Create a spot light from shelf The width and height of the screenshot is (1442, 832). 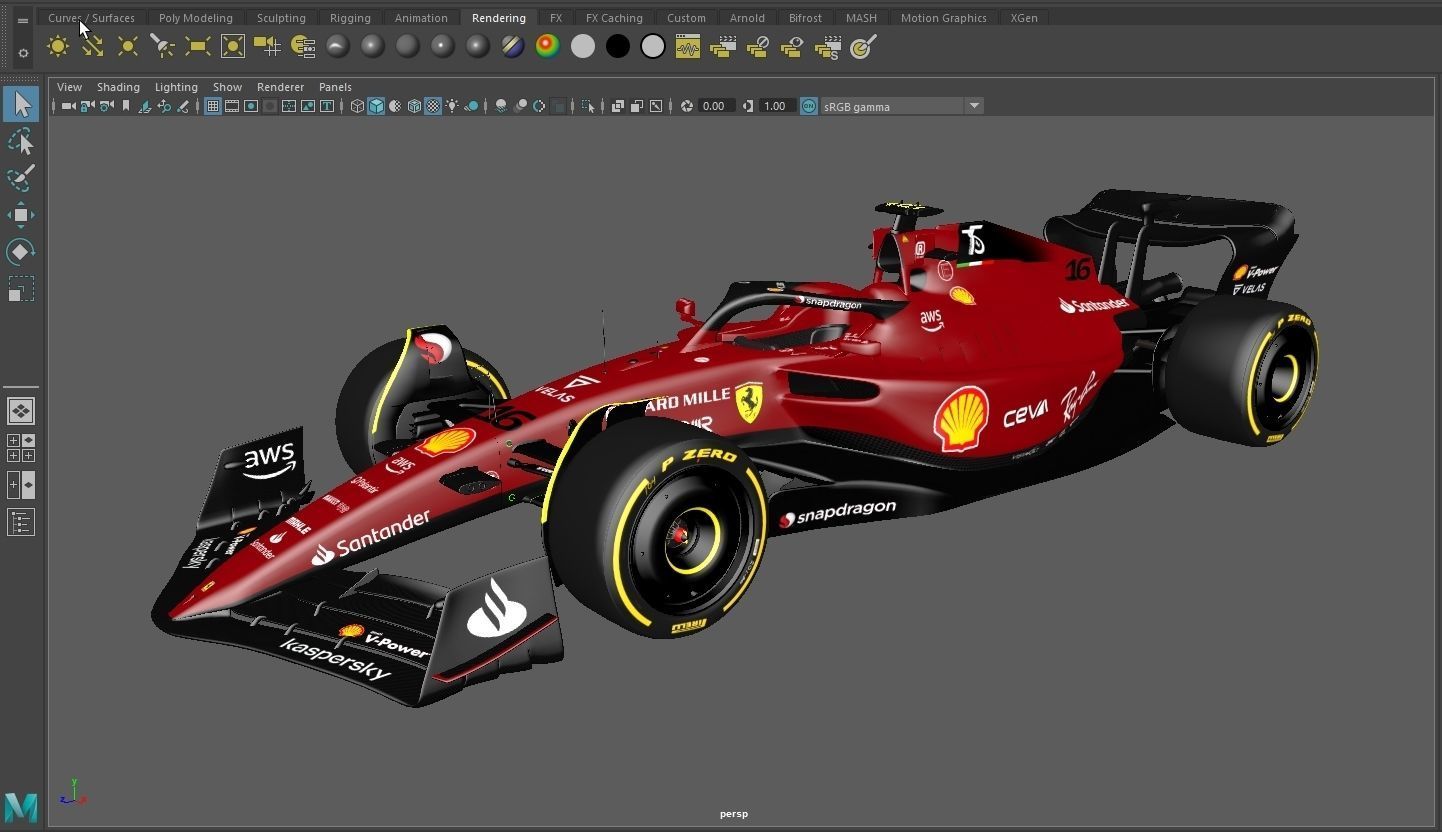point(162,47)
